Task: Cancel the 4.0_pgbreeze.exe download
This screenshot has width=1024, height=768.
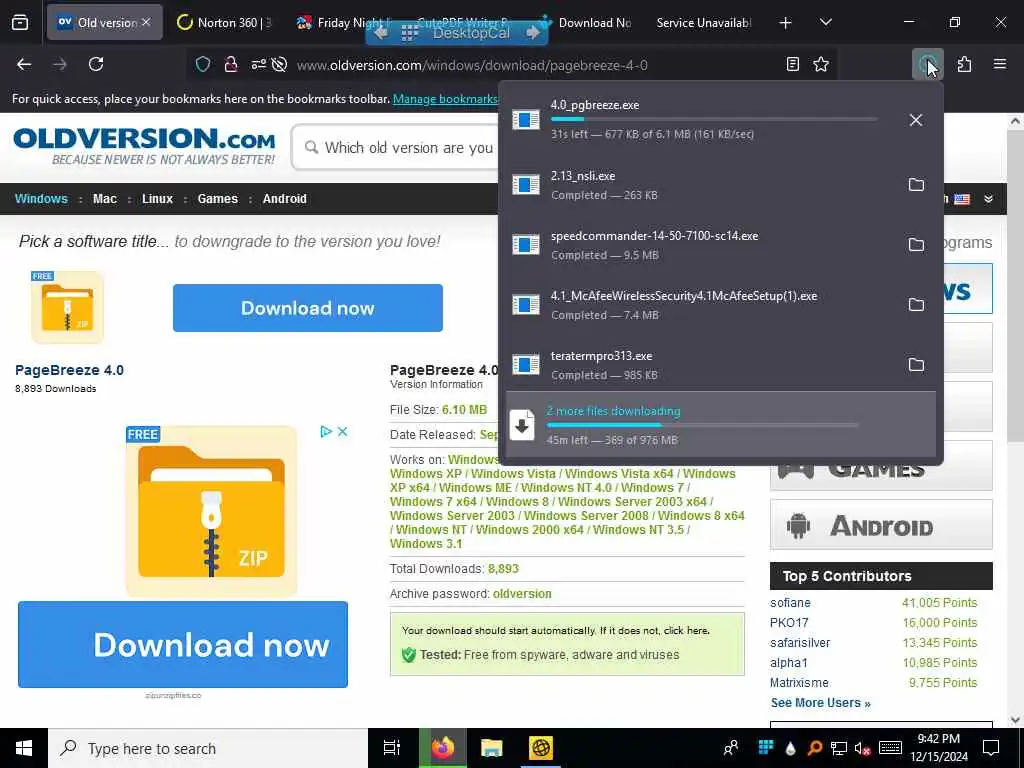Action: [x=916, y=120]
